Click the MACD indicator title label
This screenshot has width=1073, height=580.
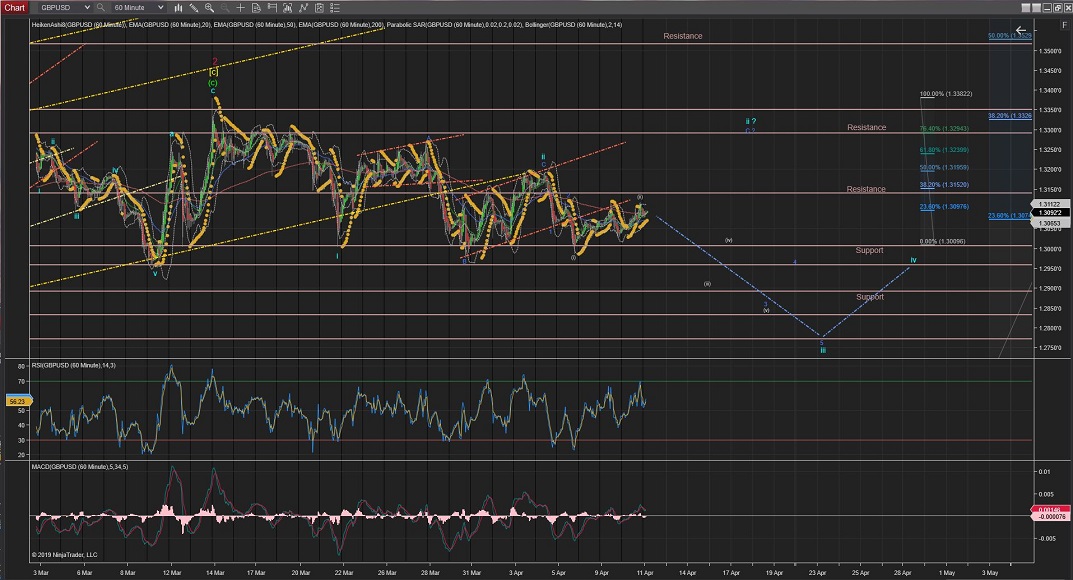coord(81,466)
